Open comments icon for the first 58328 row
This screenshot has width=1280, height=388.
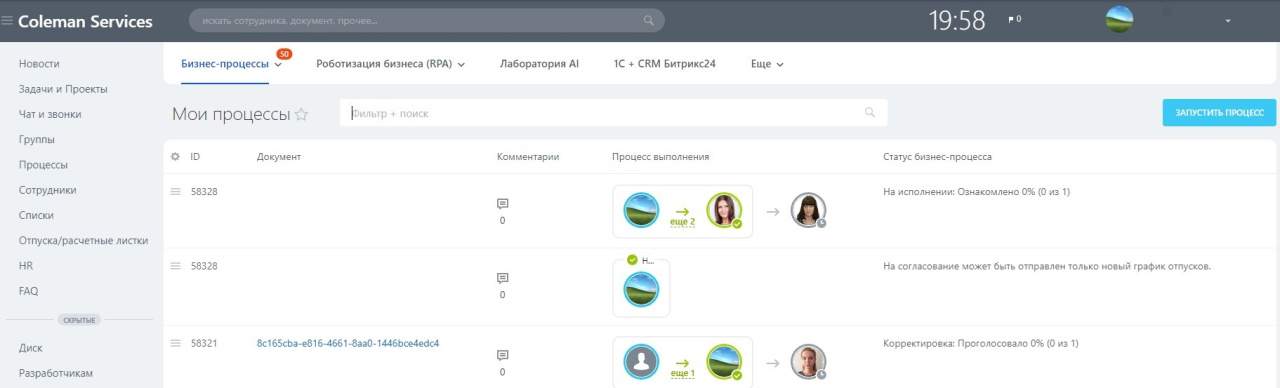click(502, 203)
